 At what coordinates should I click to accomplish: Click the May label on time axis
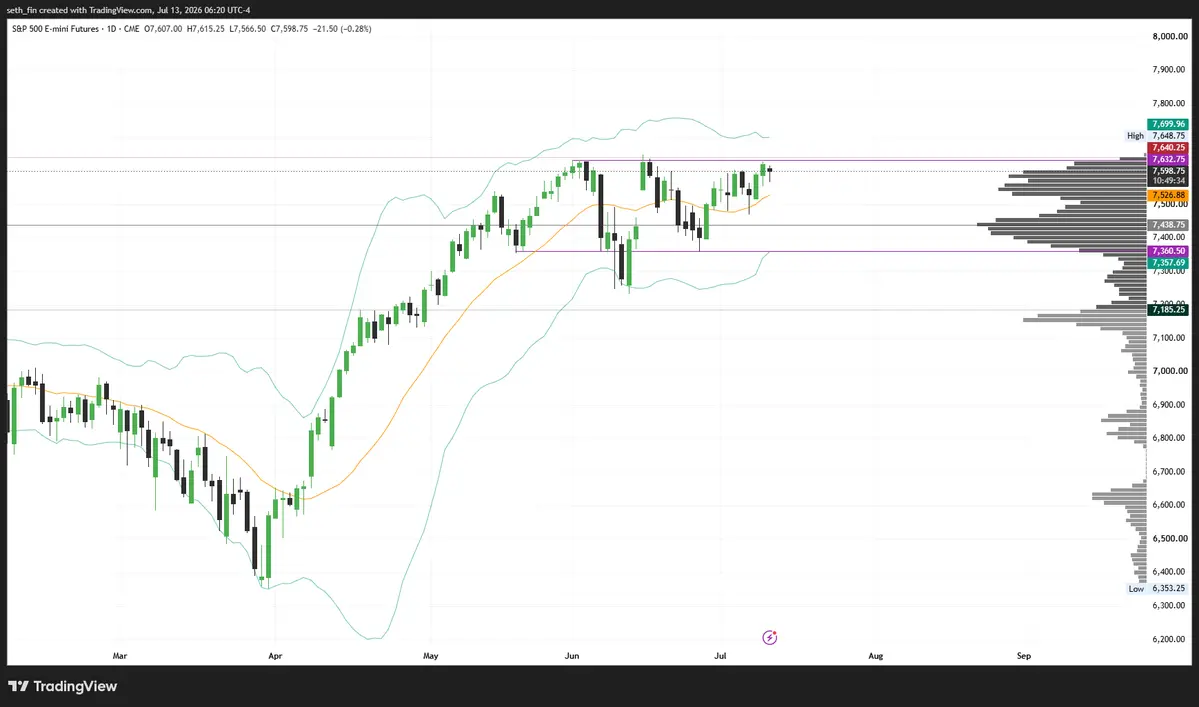click(x=431, y=656)
